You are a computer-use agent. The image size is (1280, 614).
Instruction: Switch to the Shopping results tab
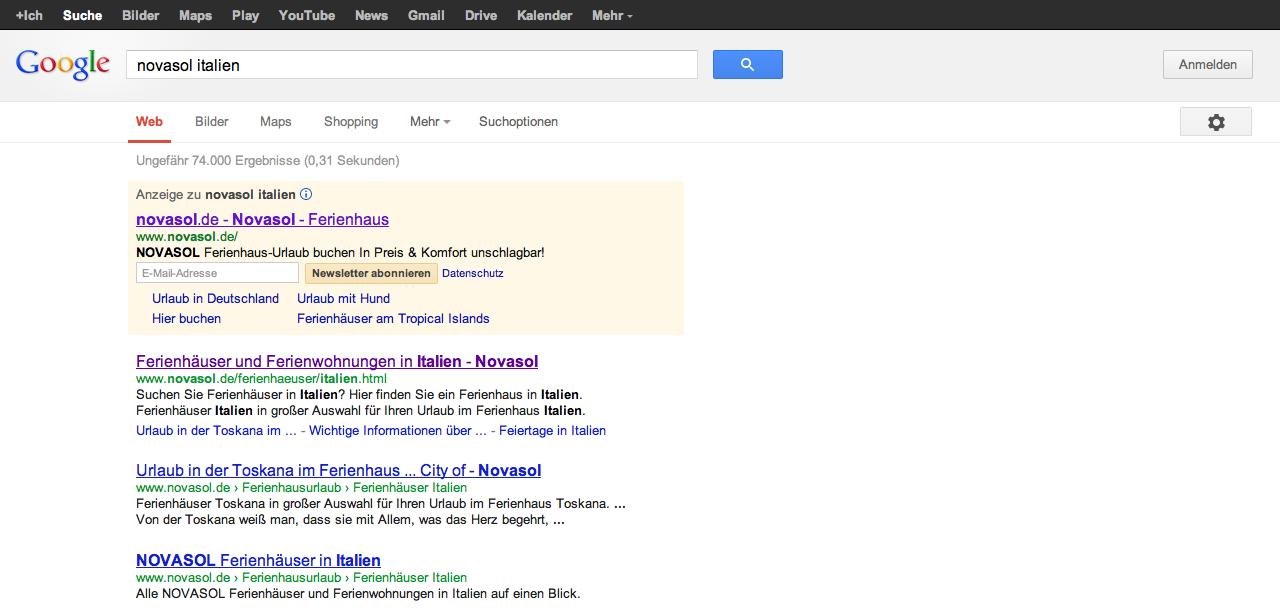[x=351, y=122]
